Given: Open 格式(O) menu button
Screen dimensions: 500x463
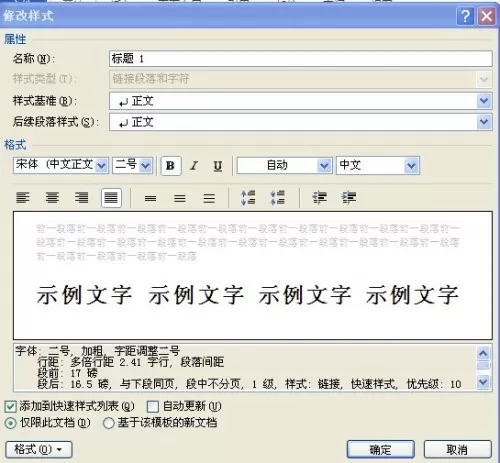Looking at the screenshot, I should click(39, 450).
